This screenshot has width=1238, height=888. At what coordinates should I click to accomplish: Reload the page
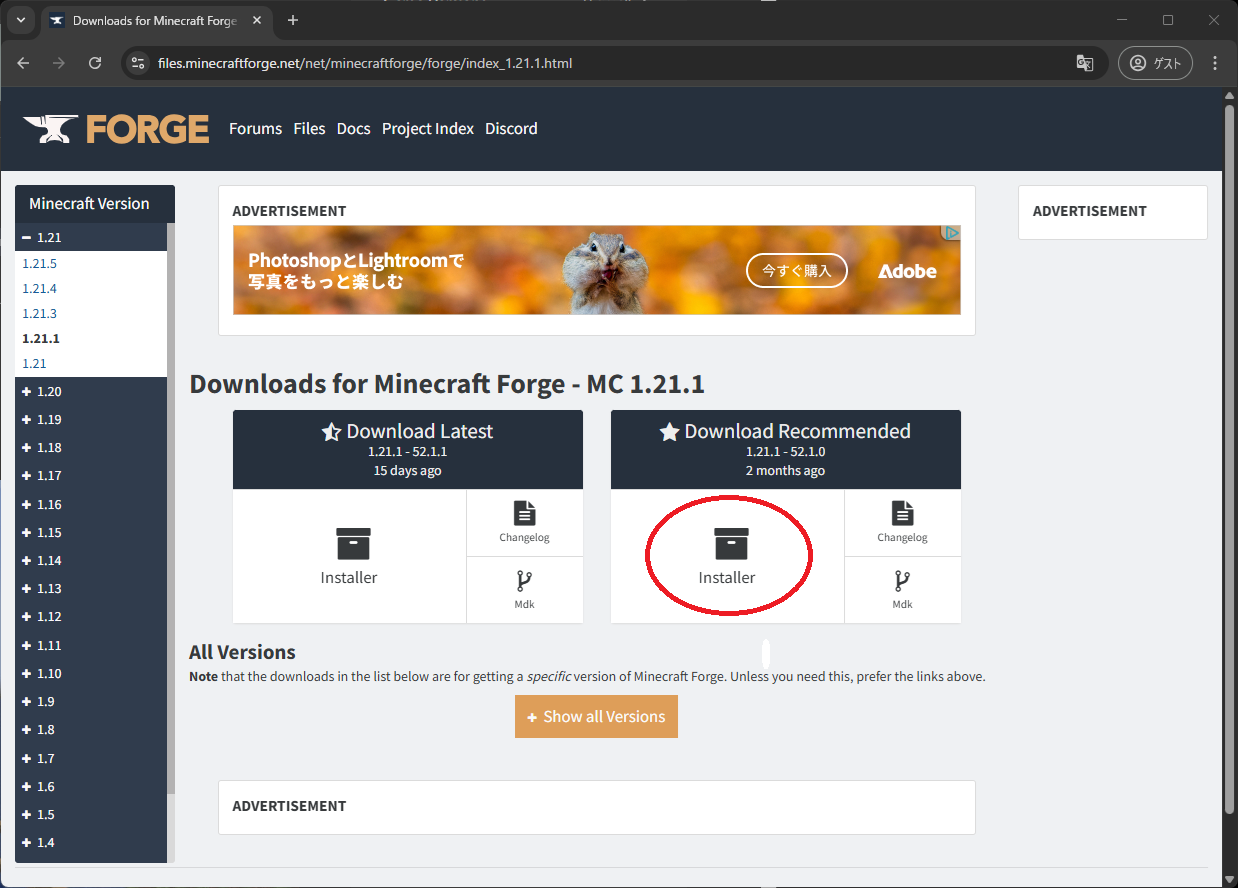(95, 63)
